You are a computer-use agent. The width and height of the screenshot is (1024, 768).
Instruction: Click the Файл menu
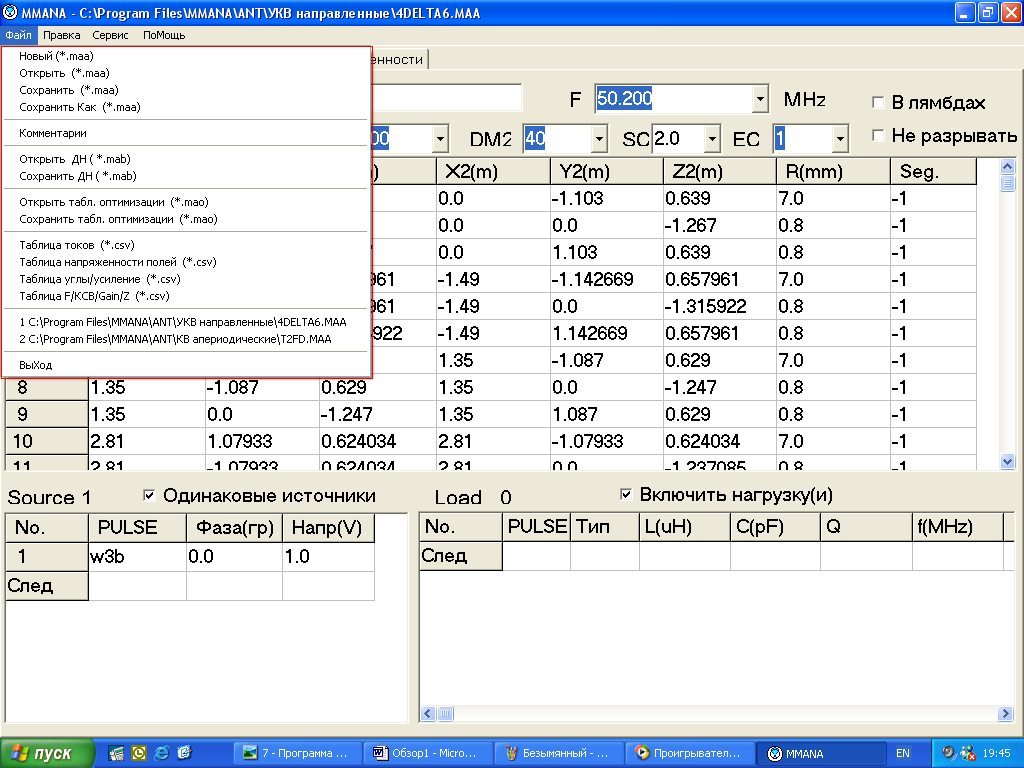19,35
